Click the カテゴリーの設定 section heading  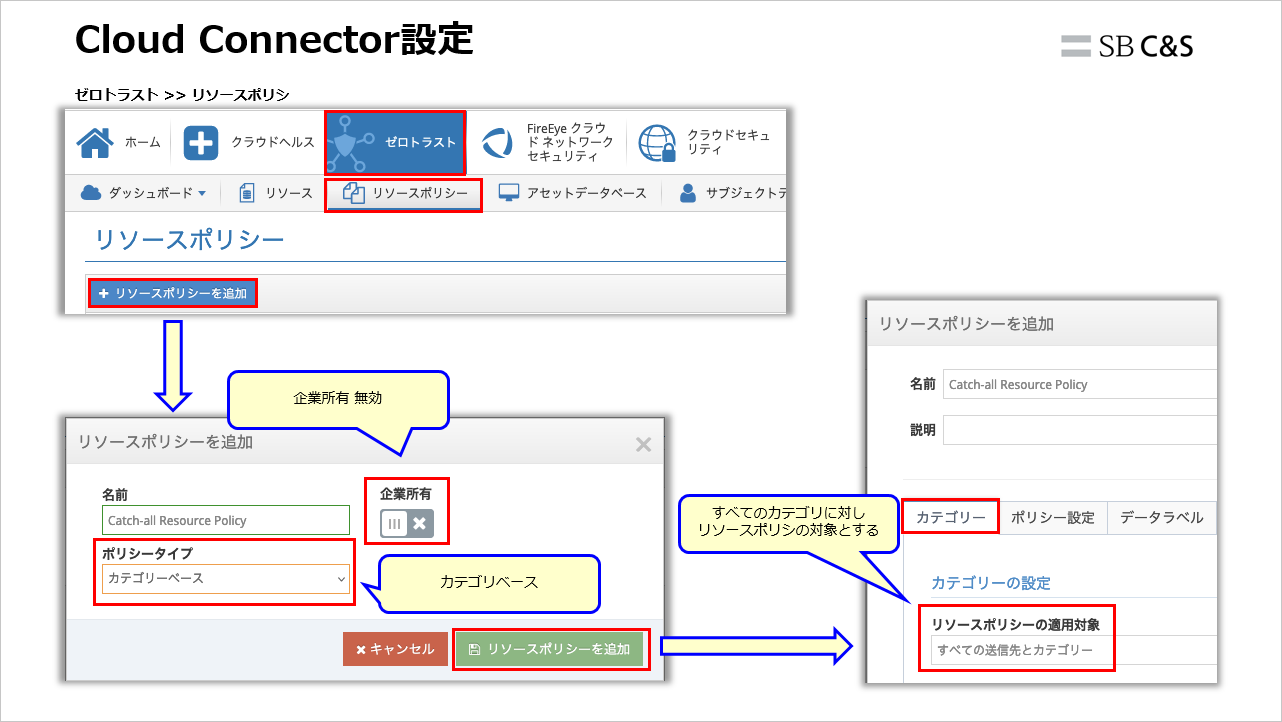[x=991, y=582]
